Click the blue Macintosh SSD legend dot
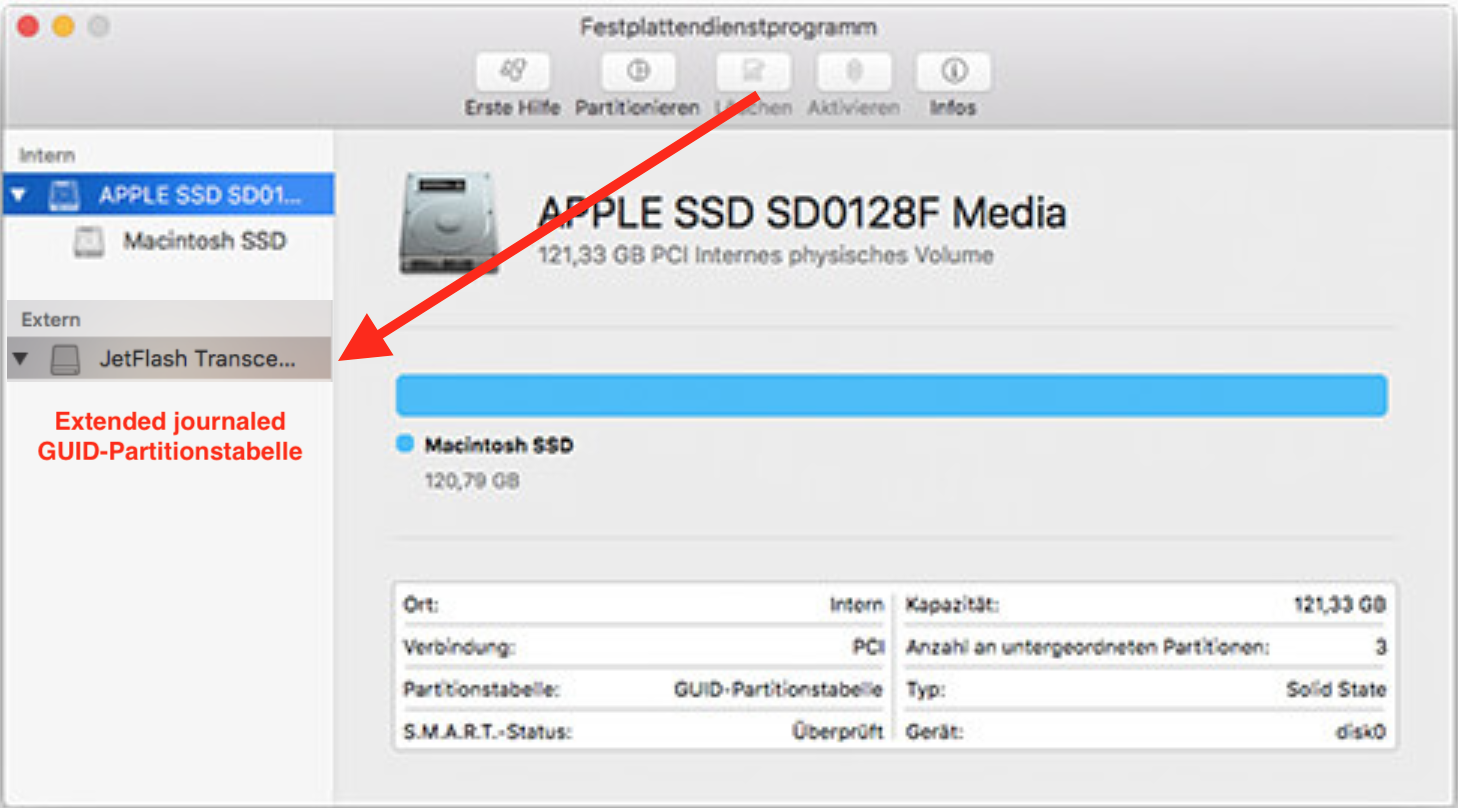Viewport: 1458px width, 808px height. [x=405, y=444]
